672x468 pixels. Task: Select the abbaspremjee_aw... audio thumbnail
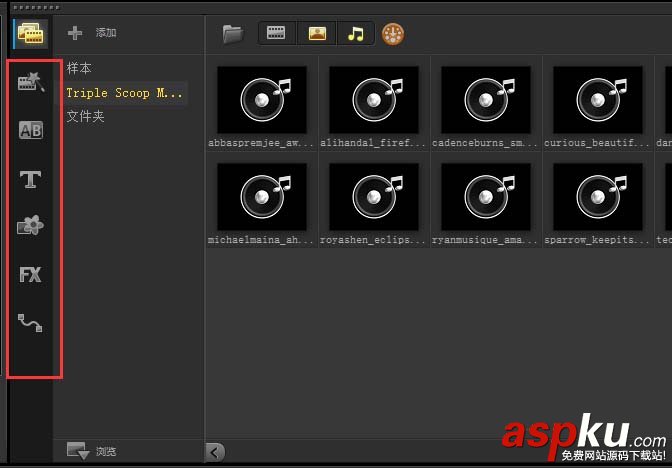[x=262, y=100]
